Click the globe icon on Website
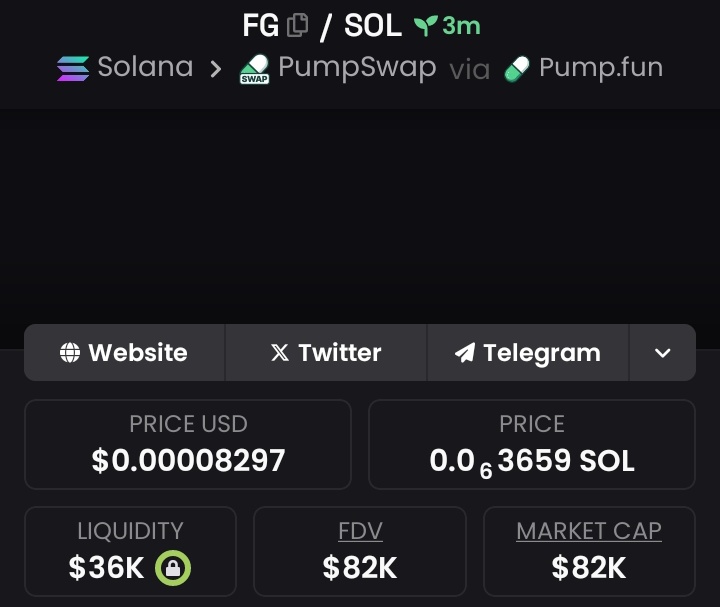 [x=70, y=353]
